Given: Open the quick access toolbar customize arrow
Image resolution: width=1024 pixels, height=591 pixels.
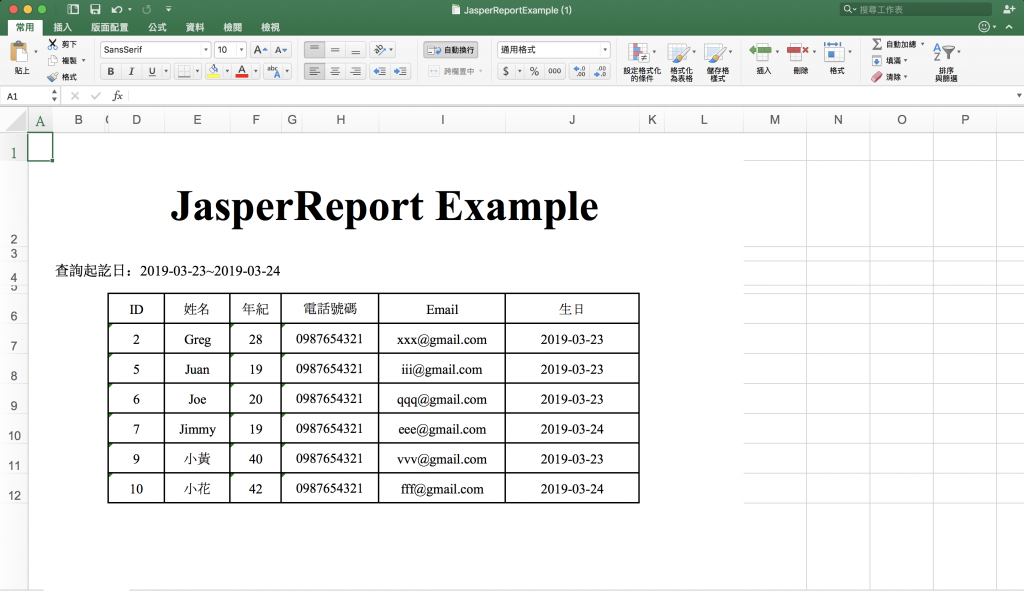Looking at the screenshot, I should pos(168,9).
